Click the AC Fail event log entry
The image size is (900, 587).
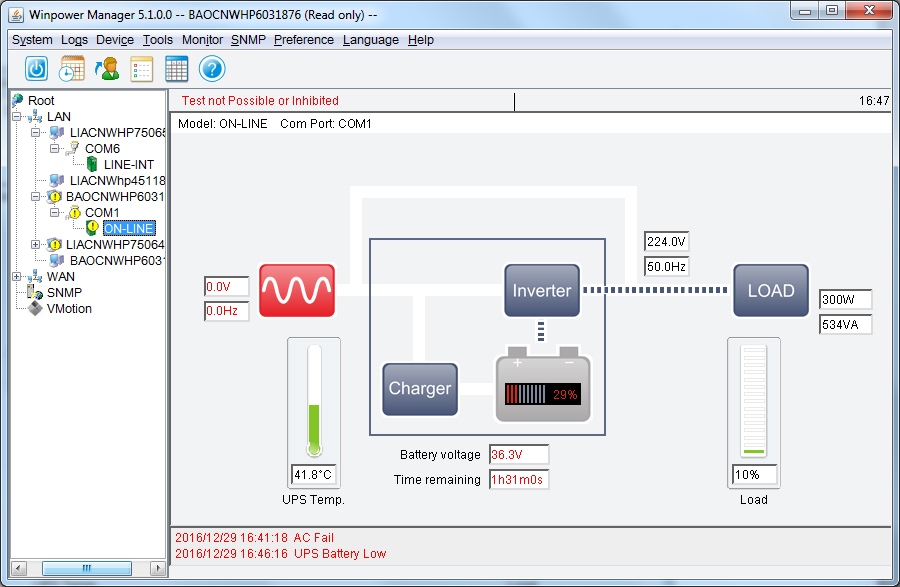click(x=254, y=538)
